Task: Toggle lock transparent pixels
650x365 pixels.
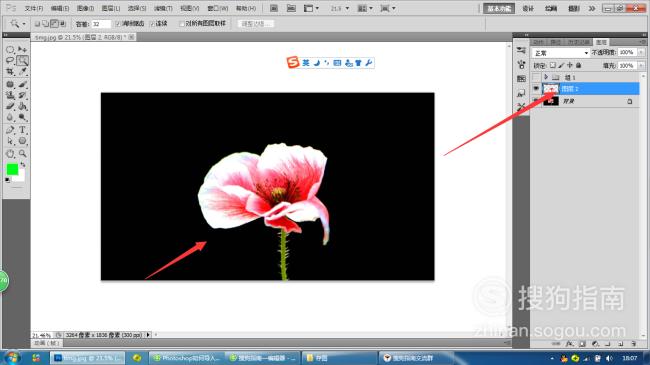Action: [553, 65]
